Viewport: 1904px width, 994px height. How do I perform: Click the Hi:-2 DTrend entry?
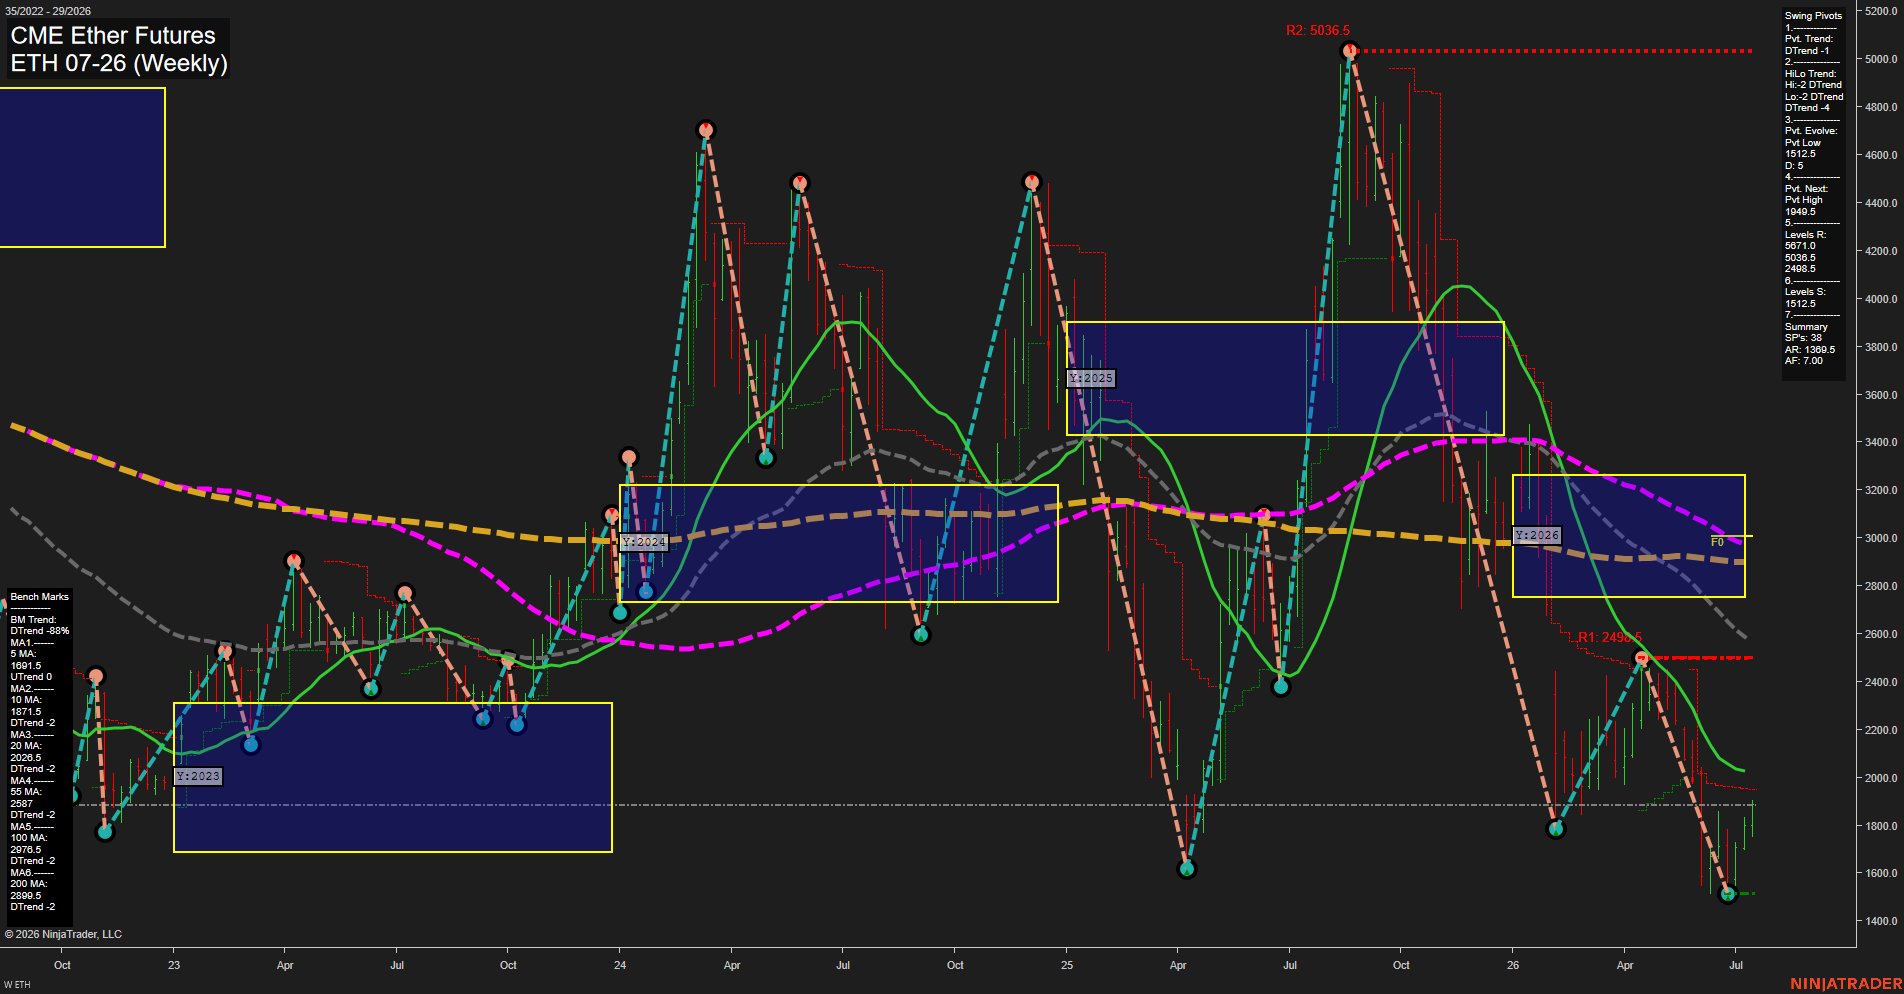[1813, 85]
